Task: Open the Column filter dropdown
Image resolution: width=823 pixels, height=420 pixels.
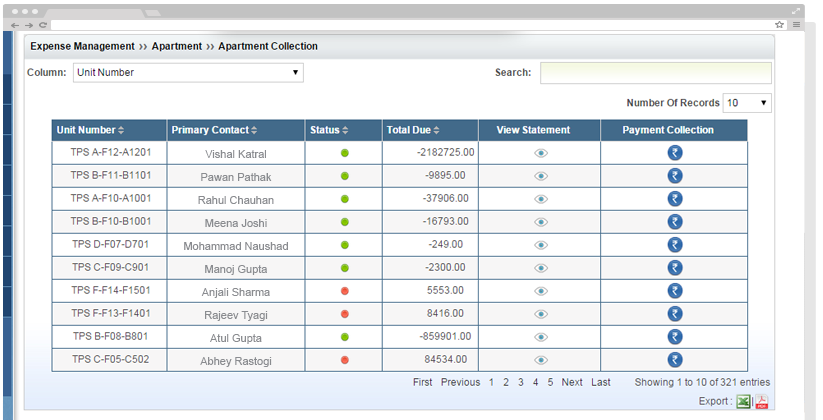Action: pyautogui.click(x=188, y=73)
